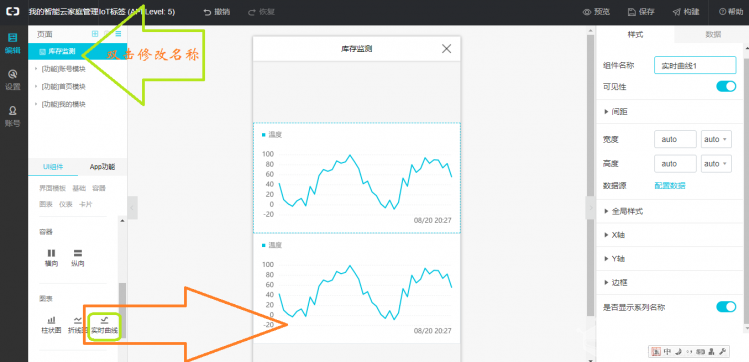The height and width of the screenshot is (362, 749).
Task: Click the 恢复 (Redo) button
Action: tap(261, 12)
